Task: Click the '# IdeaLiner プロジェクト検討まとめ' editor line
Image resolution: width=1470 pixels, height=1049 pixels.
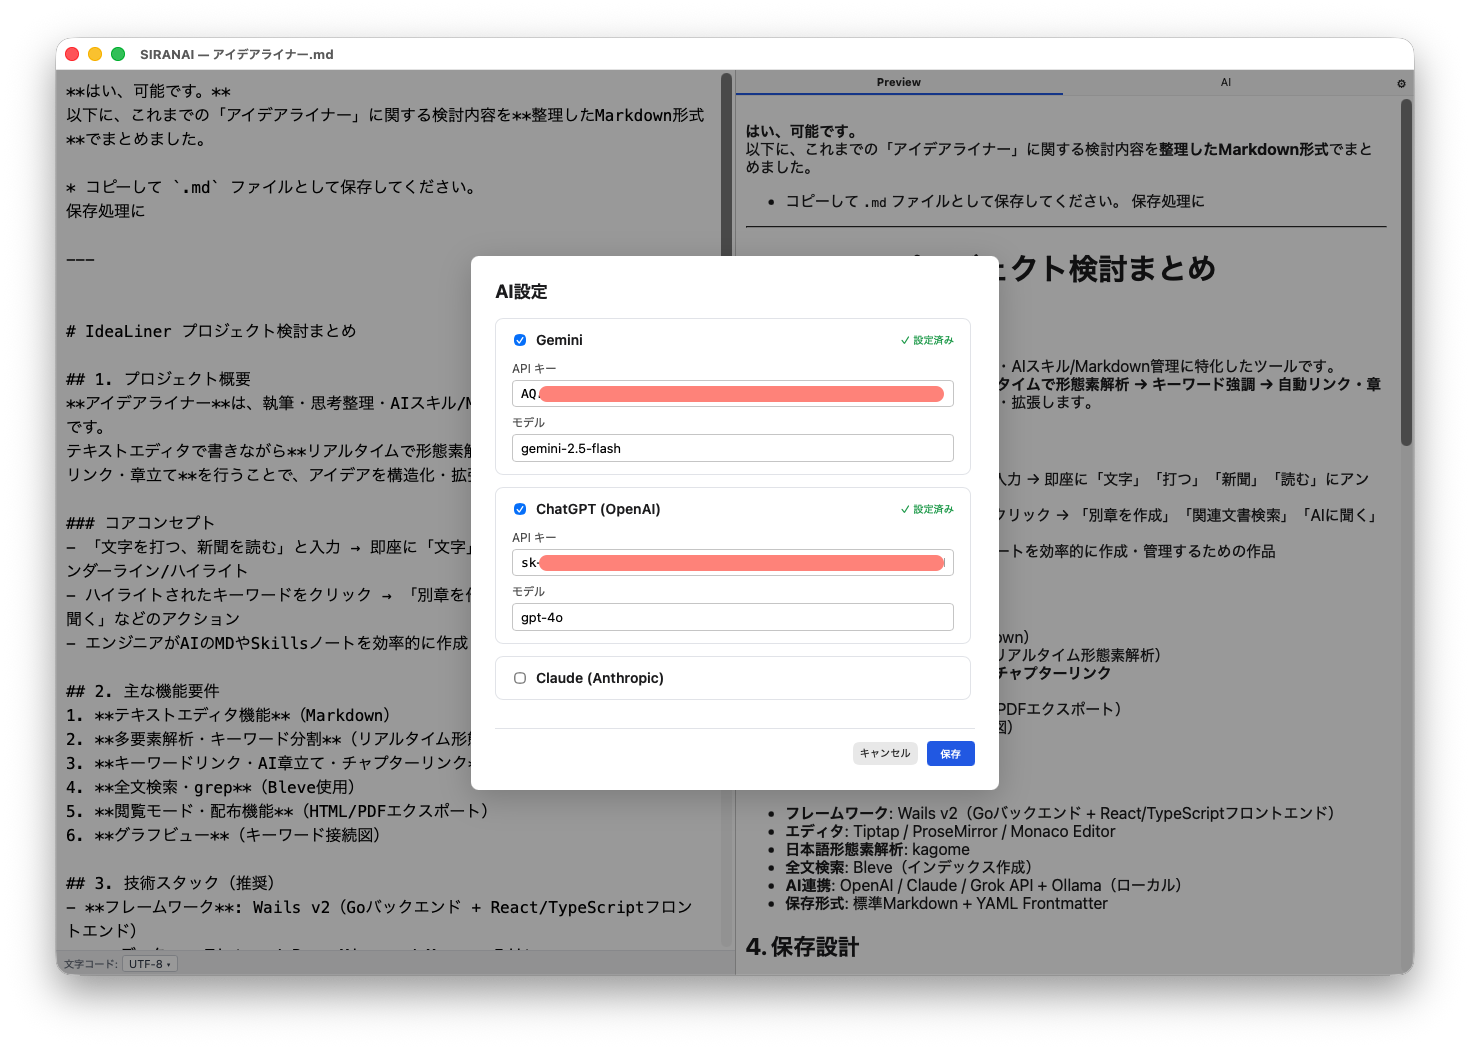Action: pos(211,331)
